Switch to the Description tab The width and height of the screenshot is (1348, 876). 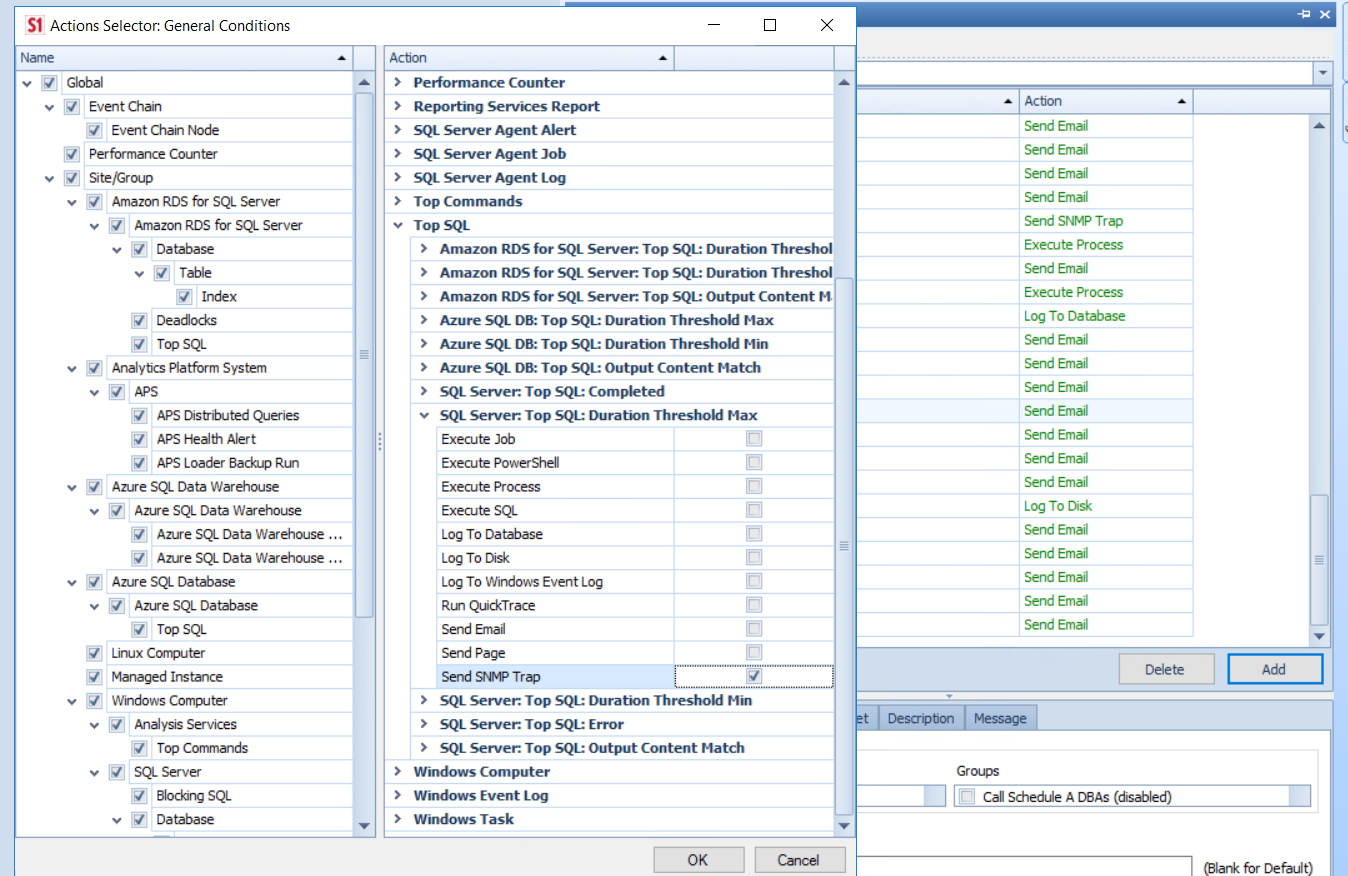(920, 718)
